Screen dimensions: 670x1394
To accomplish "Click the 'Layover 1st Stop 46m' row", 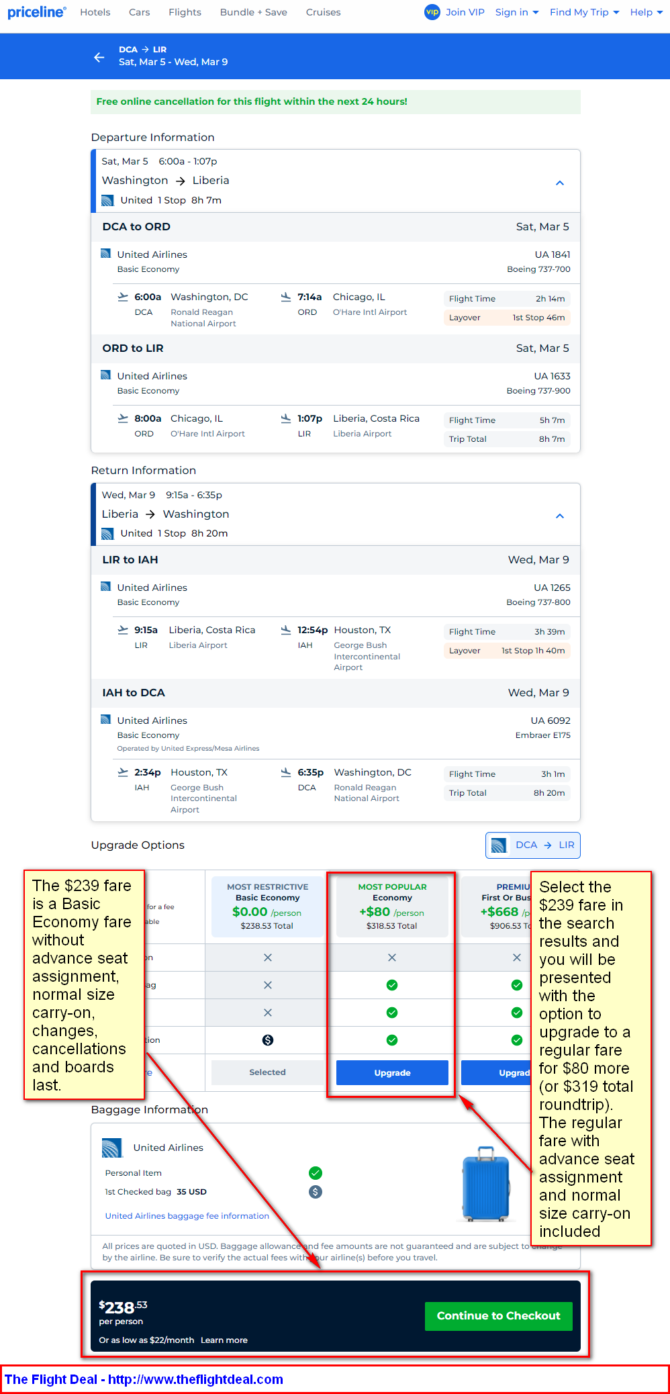I will pyautogui.click(x=507, y=317).
